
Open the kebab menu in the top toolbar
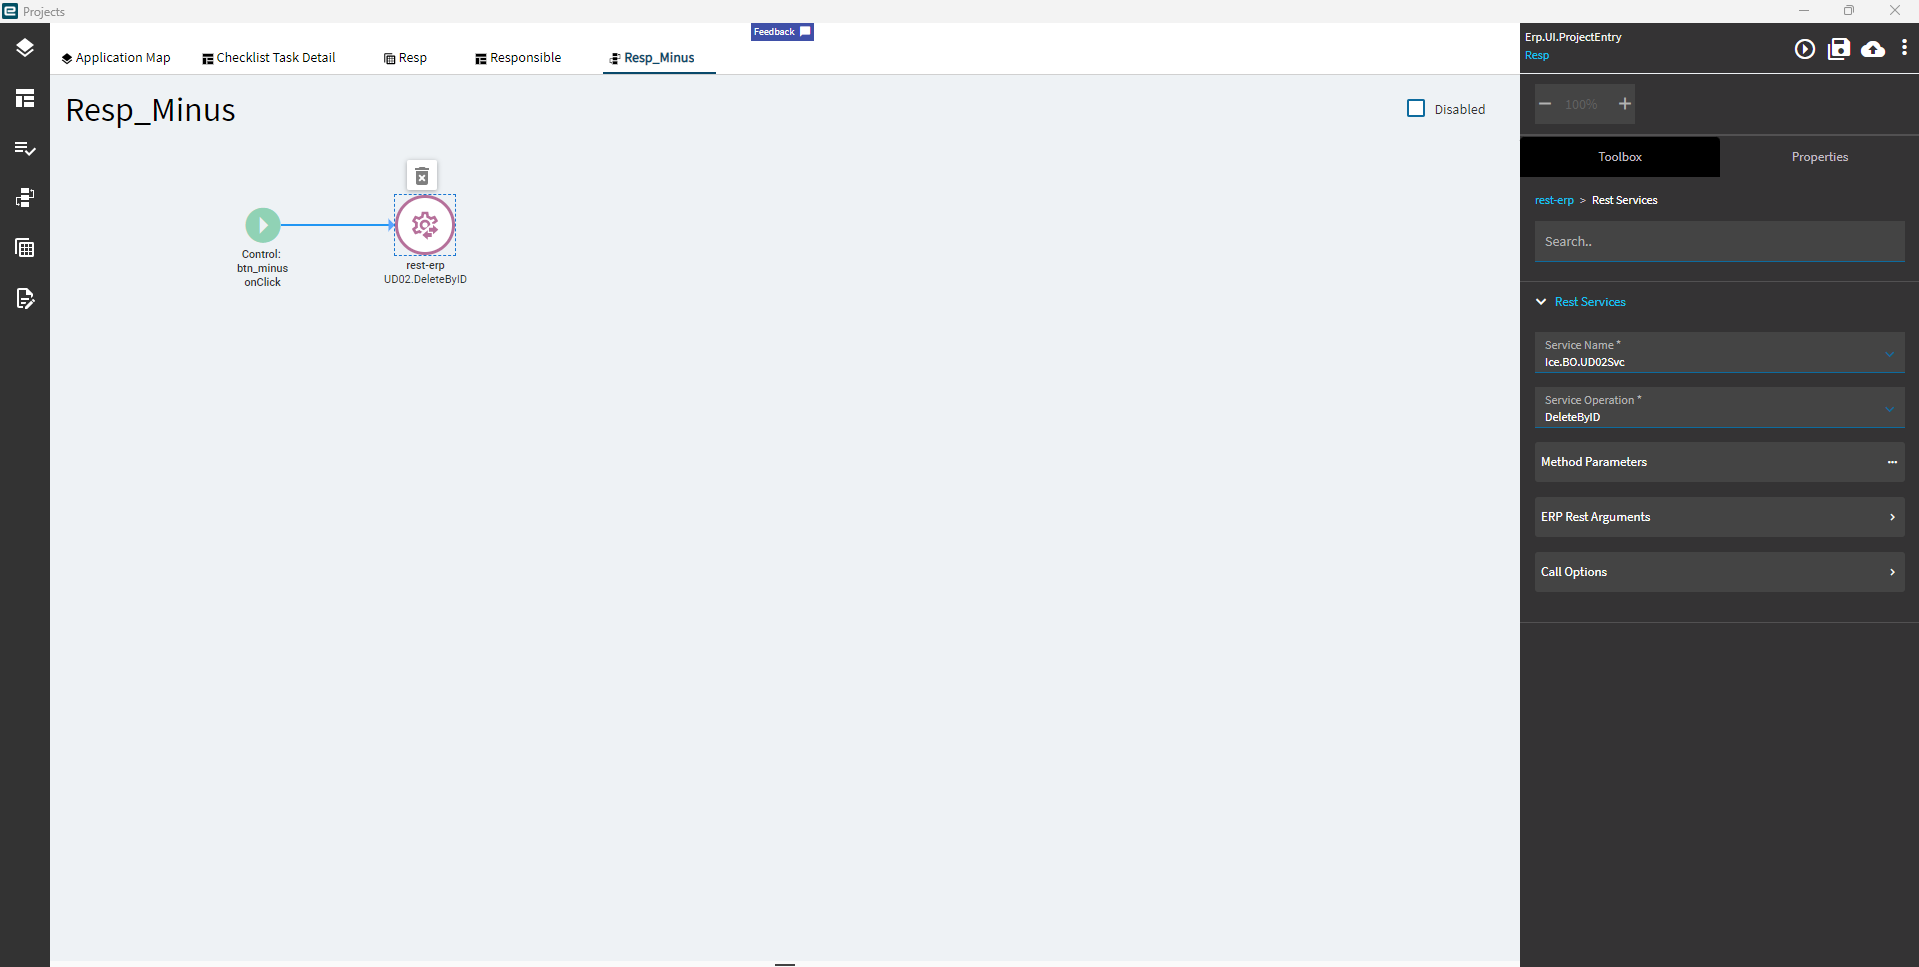[x=1904, y=48]
